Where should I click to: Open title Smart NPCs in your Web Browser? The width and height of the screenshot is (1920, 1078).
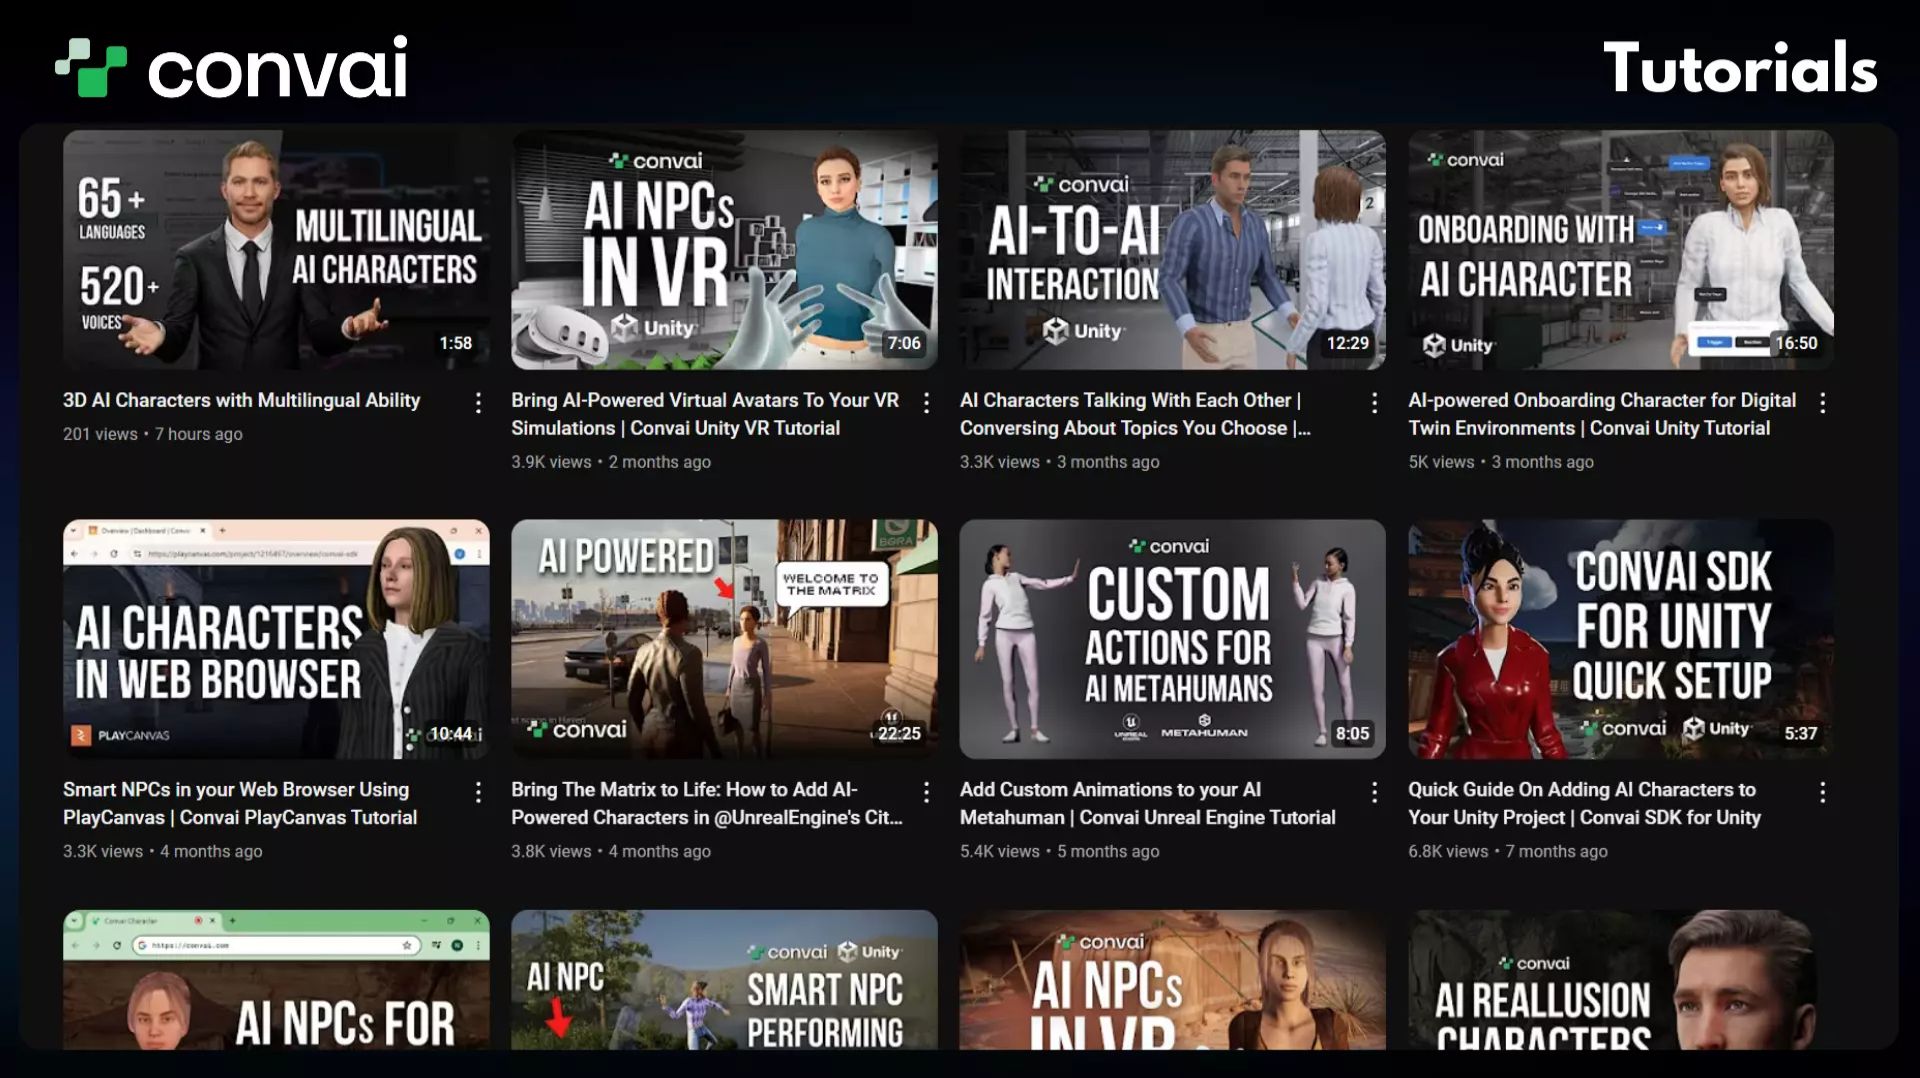(240, 803)
